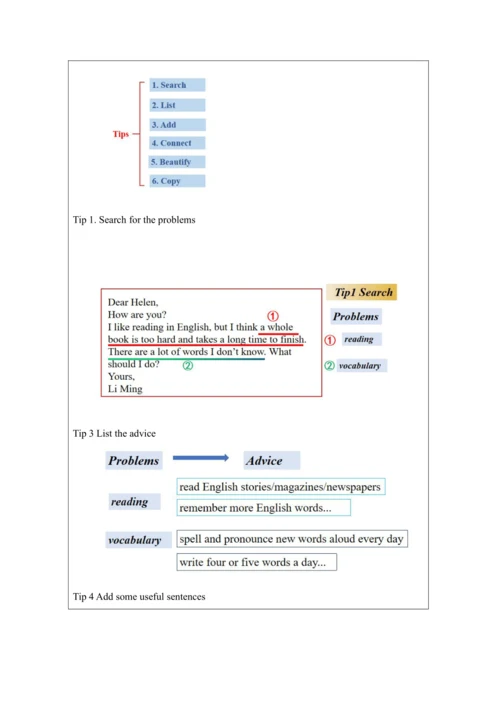Viewport: 500px width, 707px height.
Task: Click the red 'Tips' label
Action: (121, 134)
